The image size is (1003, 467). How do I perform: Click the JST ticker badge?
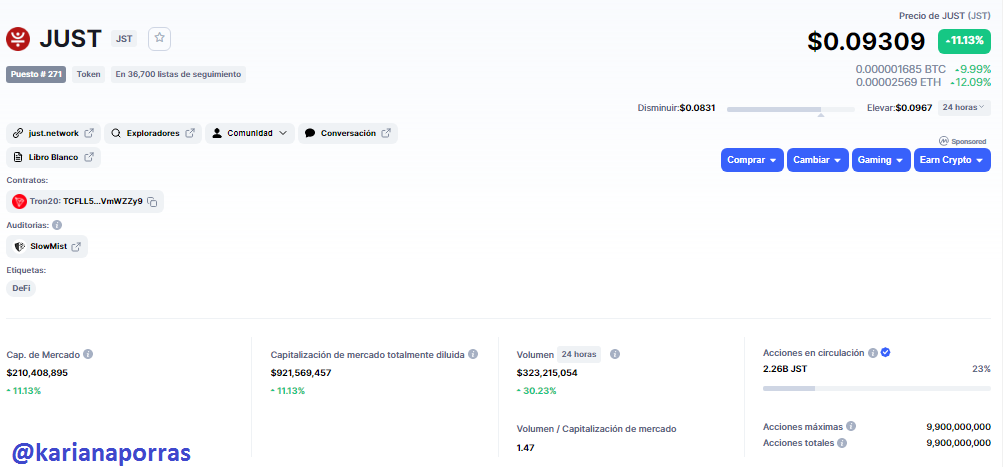(124, 39)
